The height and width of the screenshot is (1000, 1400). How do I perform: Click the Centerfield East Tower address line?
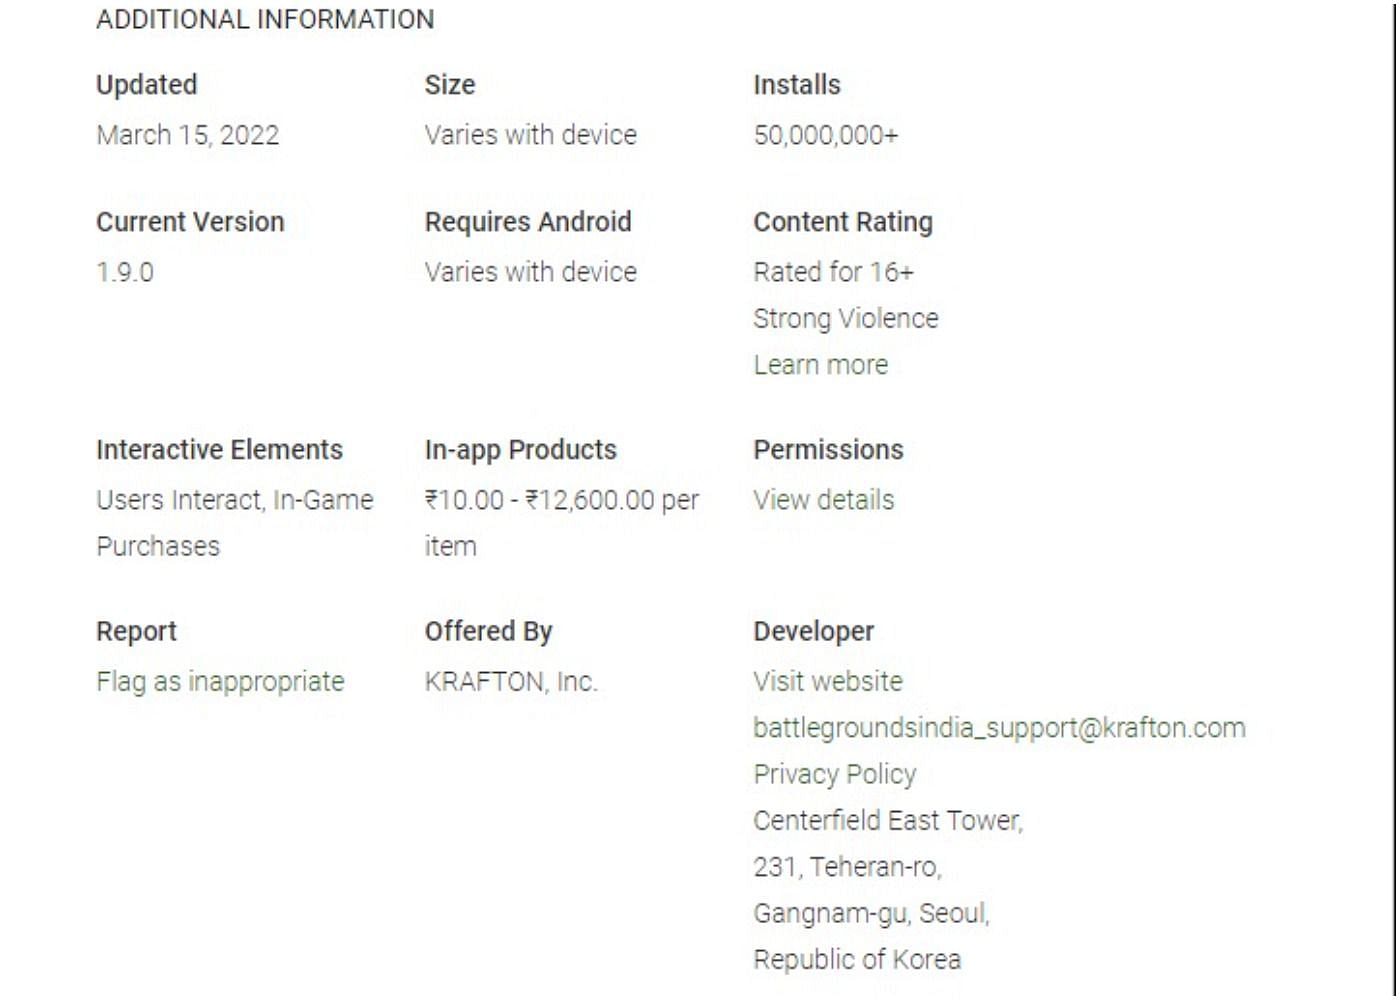tap(887, 821)
